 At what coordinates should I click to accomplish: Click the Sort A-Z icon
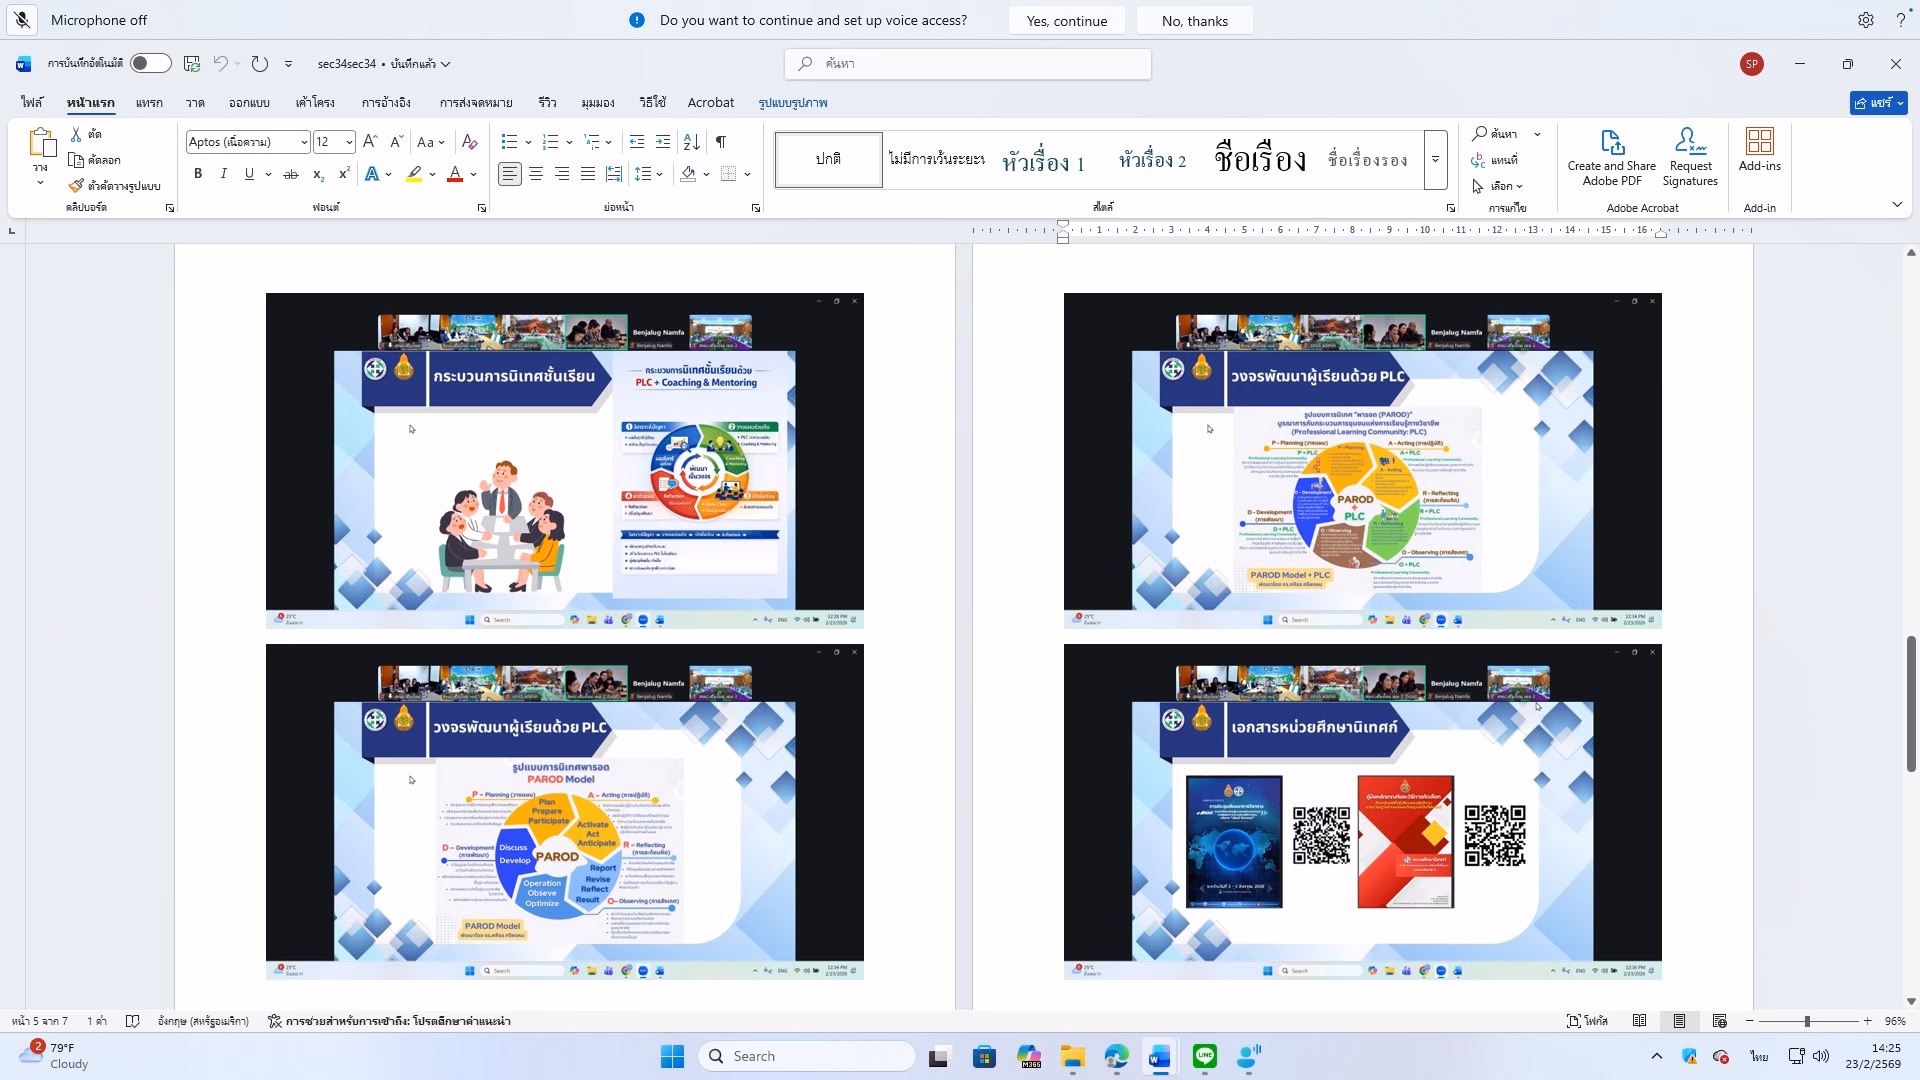(x=691, y=142)
